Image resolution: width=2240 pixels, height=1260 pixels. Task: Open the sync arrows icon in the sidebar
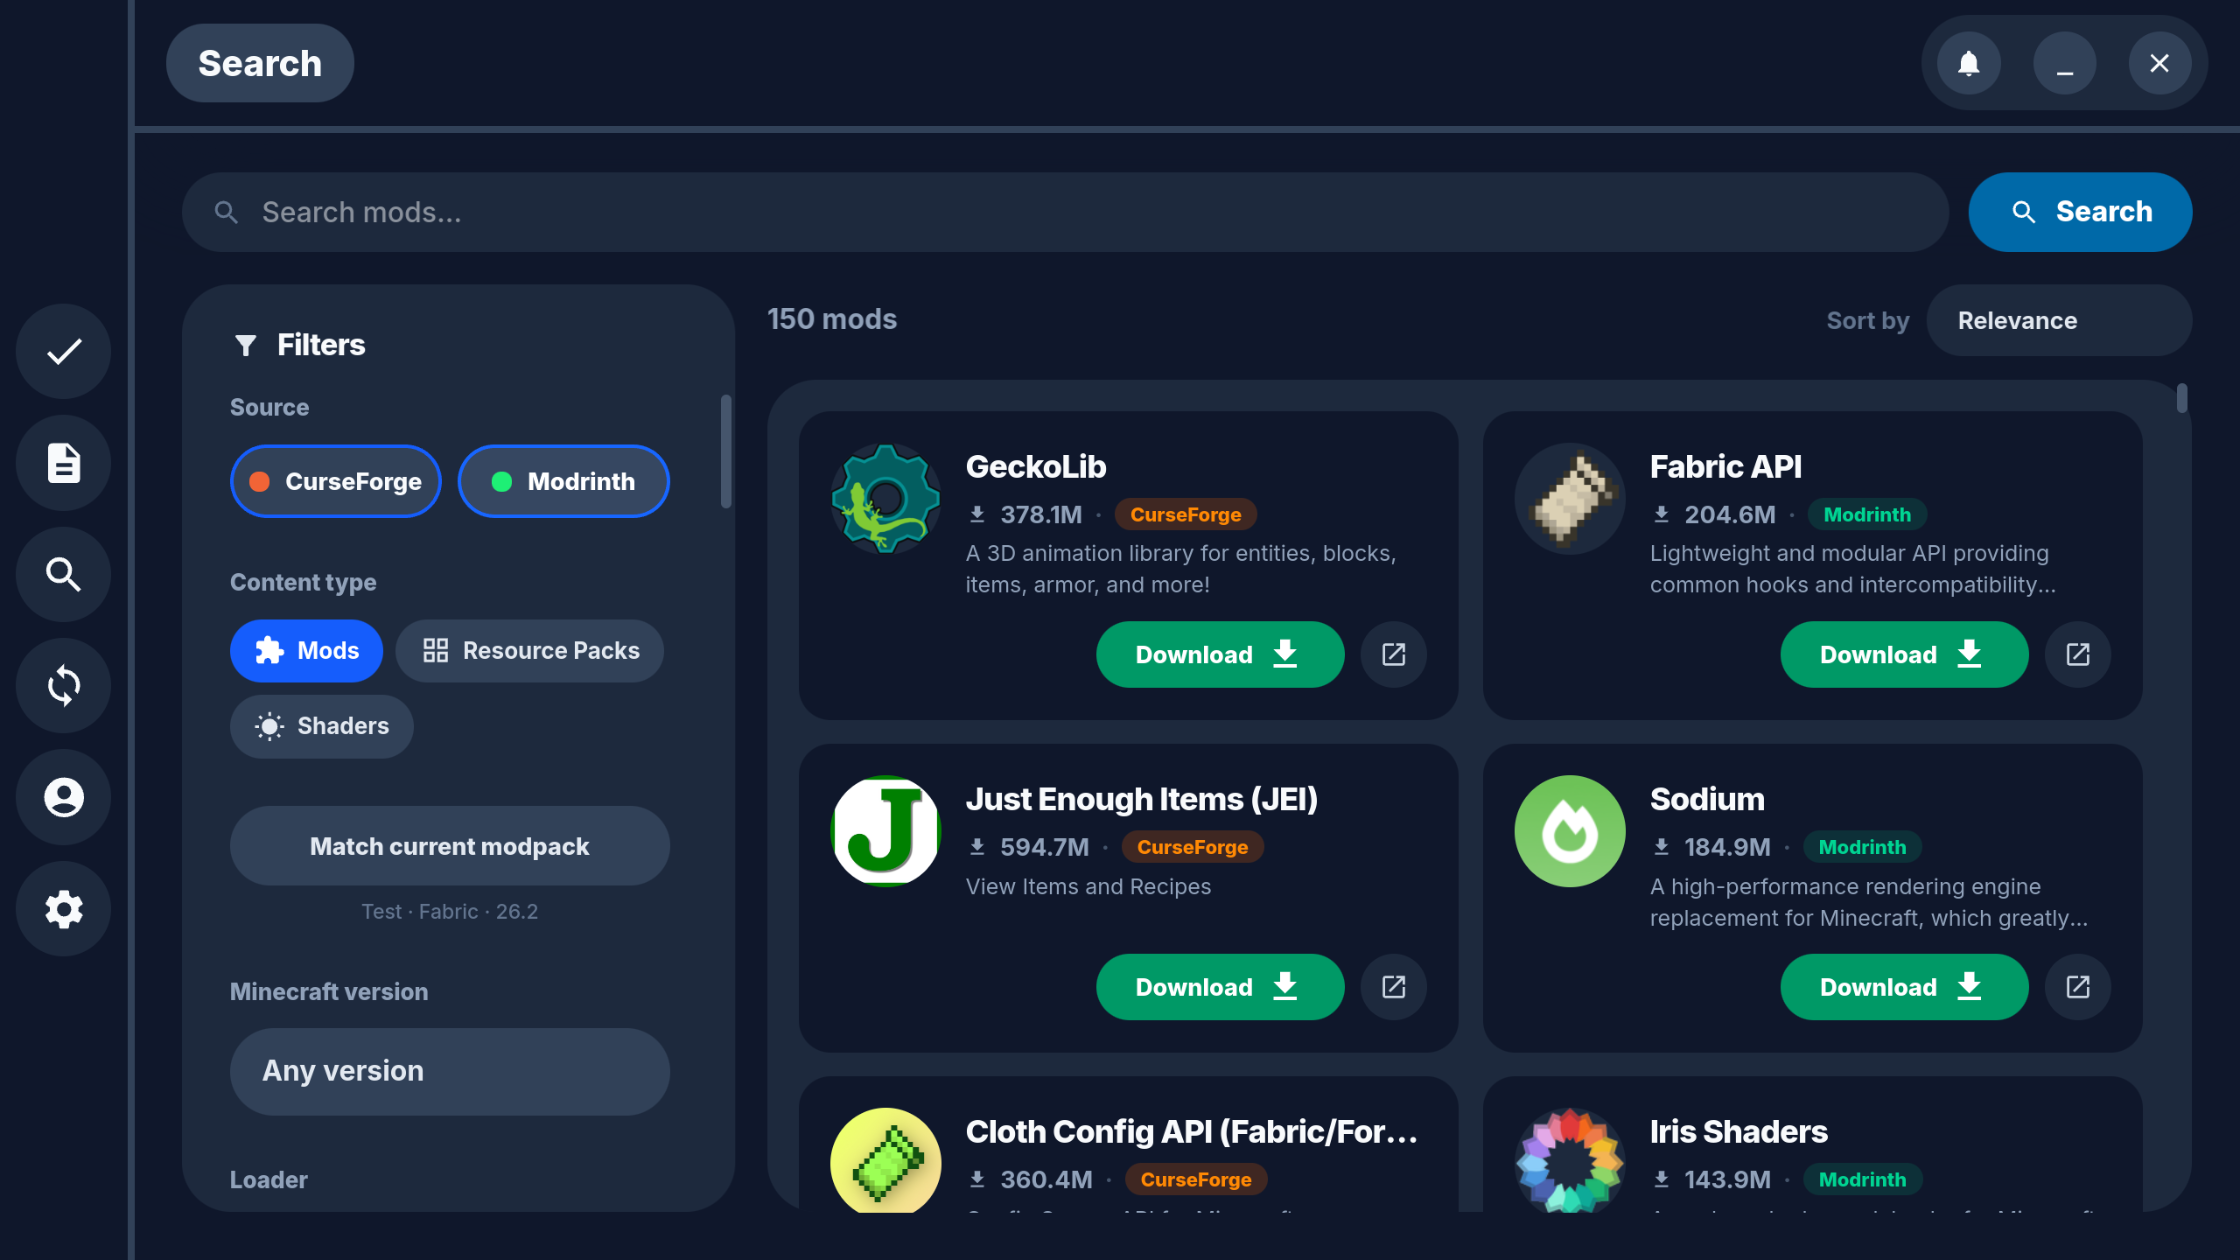pyautogui.click(x=64, y=686)
